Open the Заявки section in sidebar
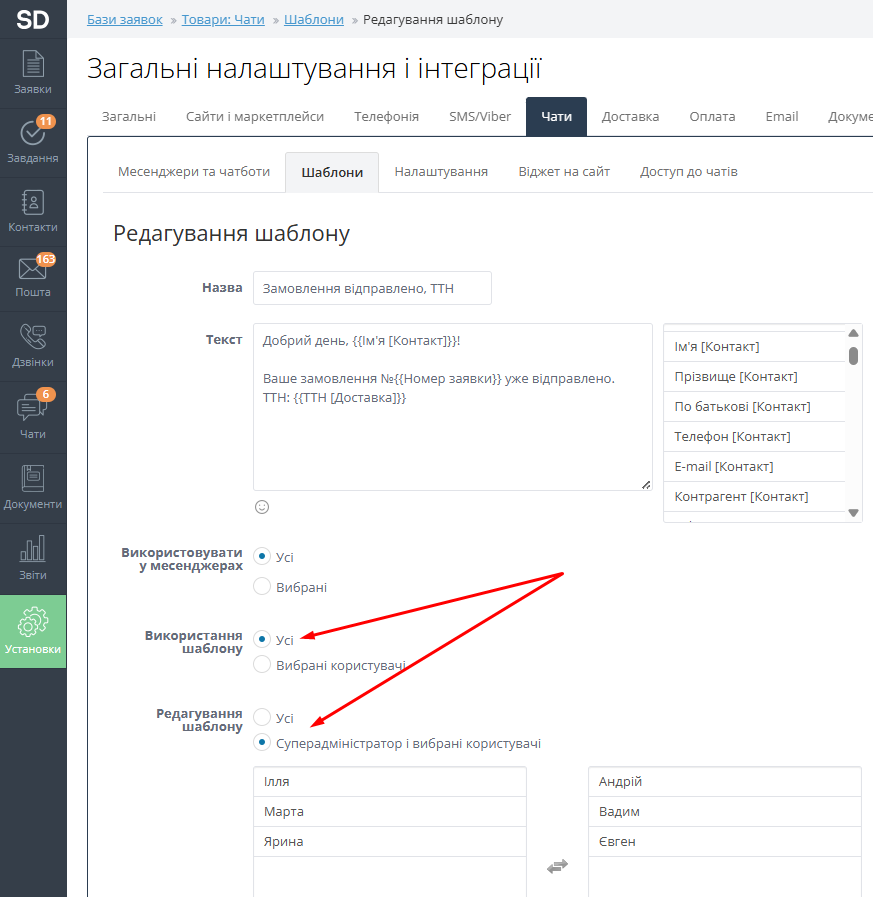873x897 pixels. pos(33,73)
